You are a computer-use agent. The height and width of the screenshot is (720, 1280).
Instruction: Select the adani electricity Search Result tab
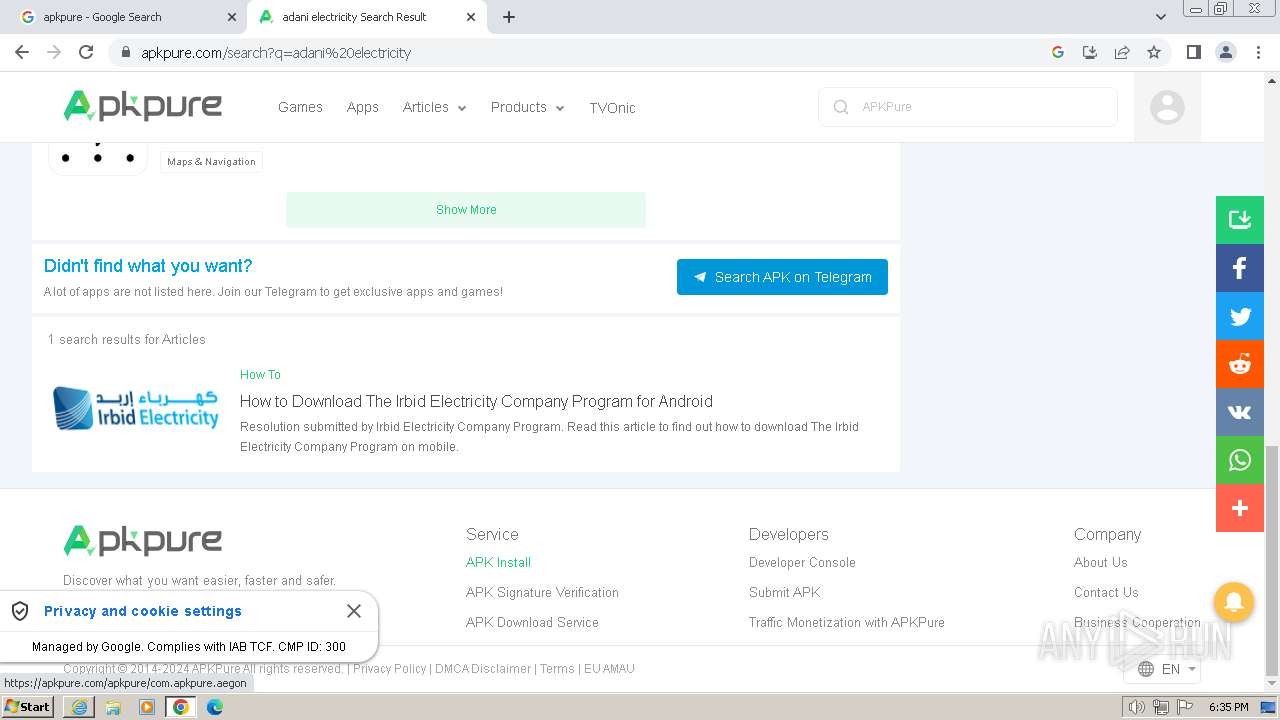tap(366, 17)
